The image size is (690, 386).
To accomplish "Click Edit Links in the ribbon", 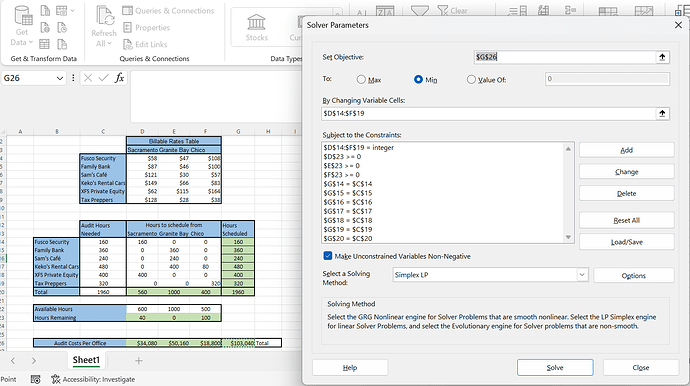I will click(145, 44).
